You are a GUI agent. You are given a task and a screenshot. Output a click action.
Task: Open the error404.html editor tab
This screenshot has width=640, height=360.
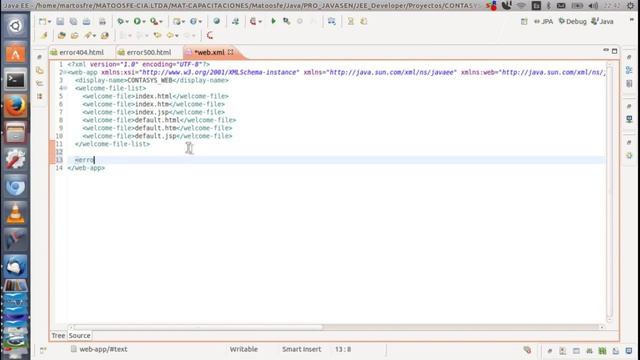point(78,52)
